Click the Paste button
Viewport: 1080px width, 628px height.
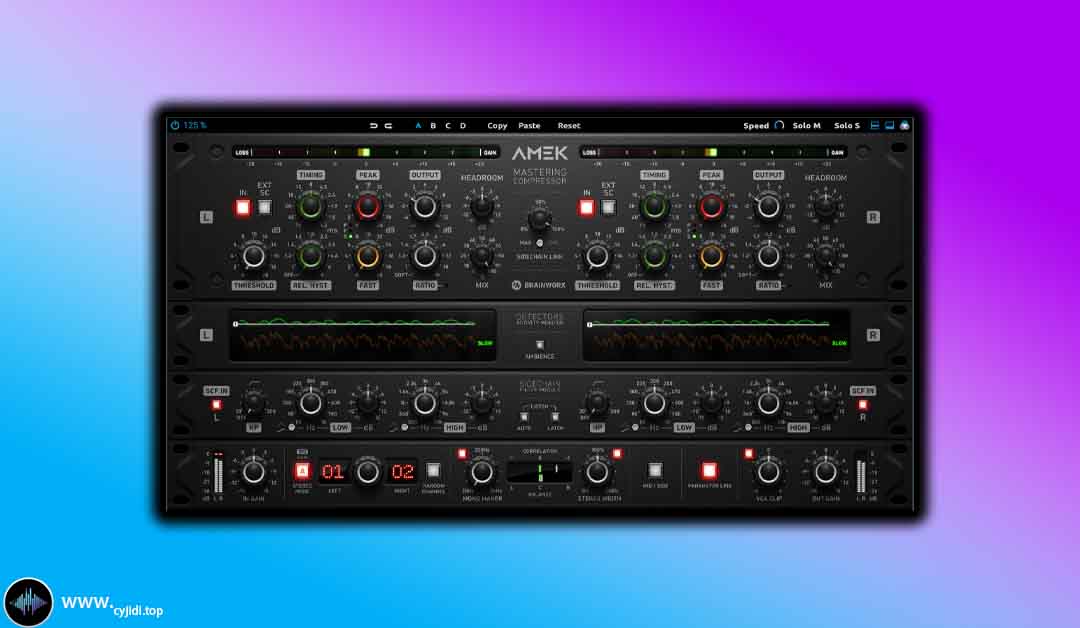click(x=529, y=125)
